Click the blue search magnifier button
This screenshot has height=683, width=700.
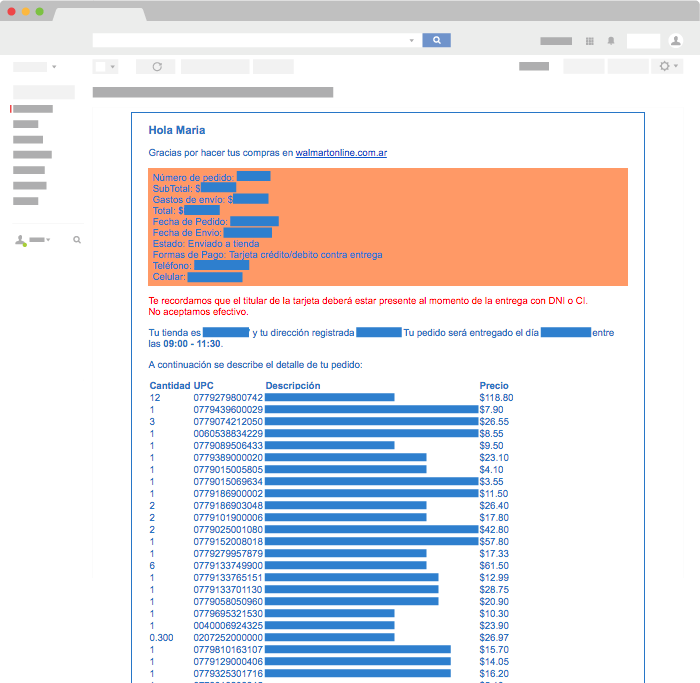click(x=436, y=40)
